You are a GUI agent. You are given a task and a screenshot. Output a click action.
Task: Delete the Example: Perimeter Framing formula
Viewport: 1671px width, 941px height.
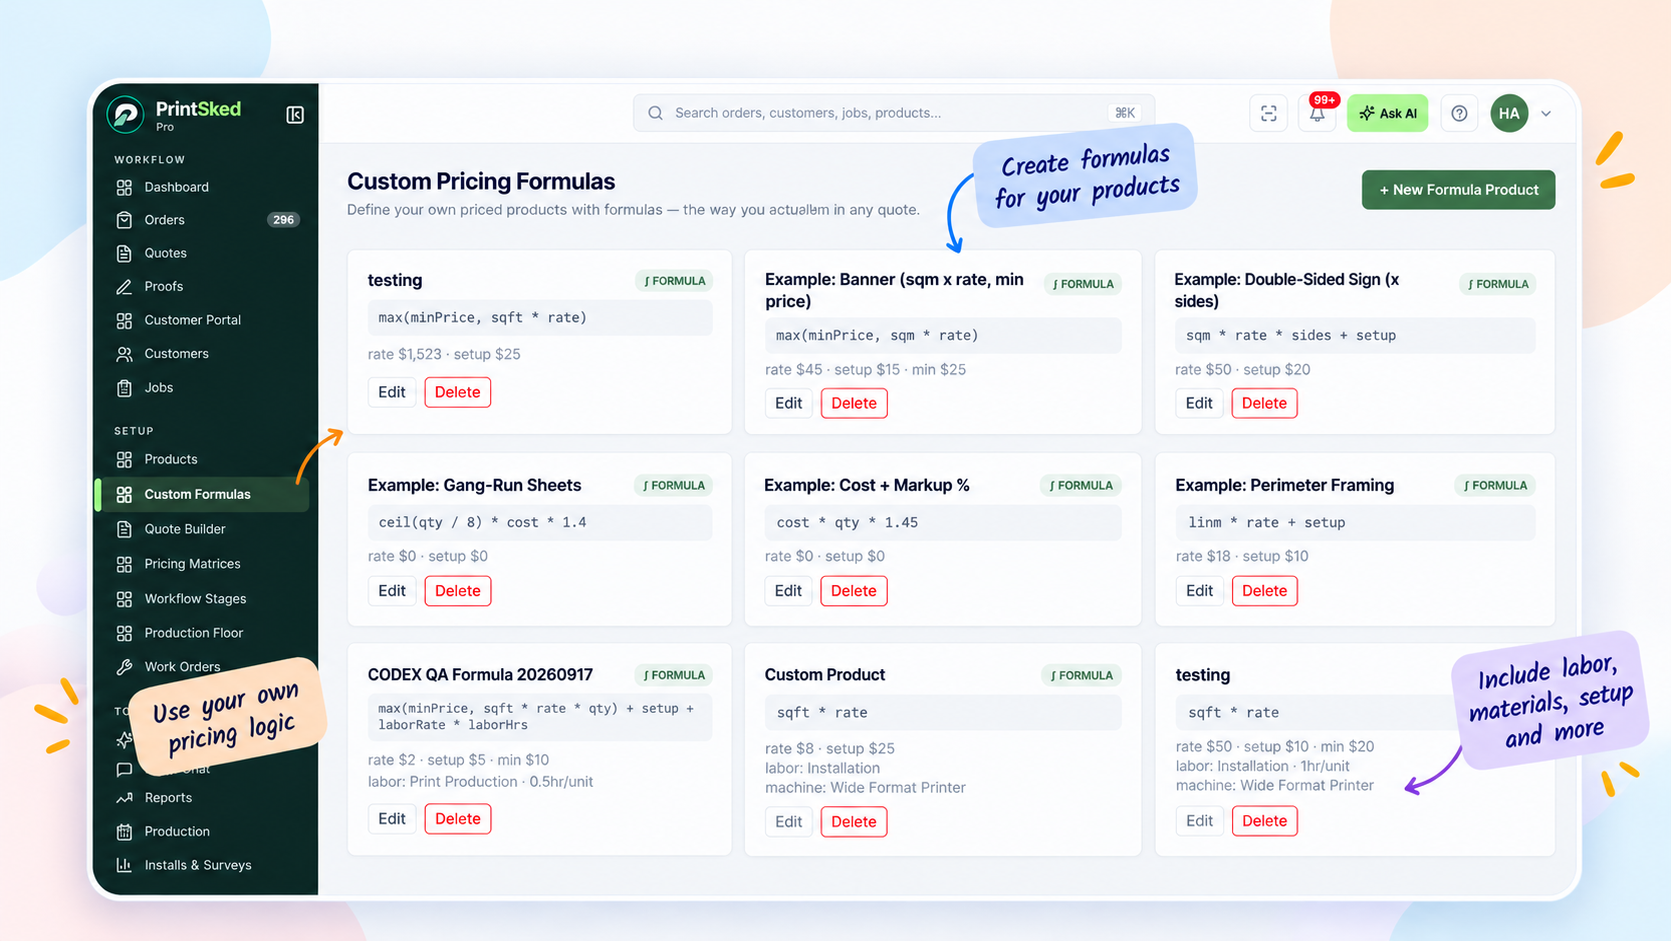(1264, 591)
